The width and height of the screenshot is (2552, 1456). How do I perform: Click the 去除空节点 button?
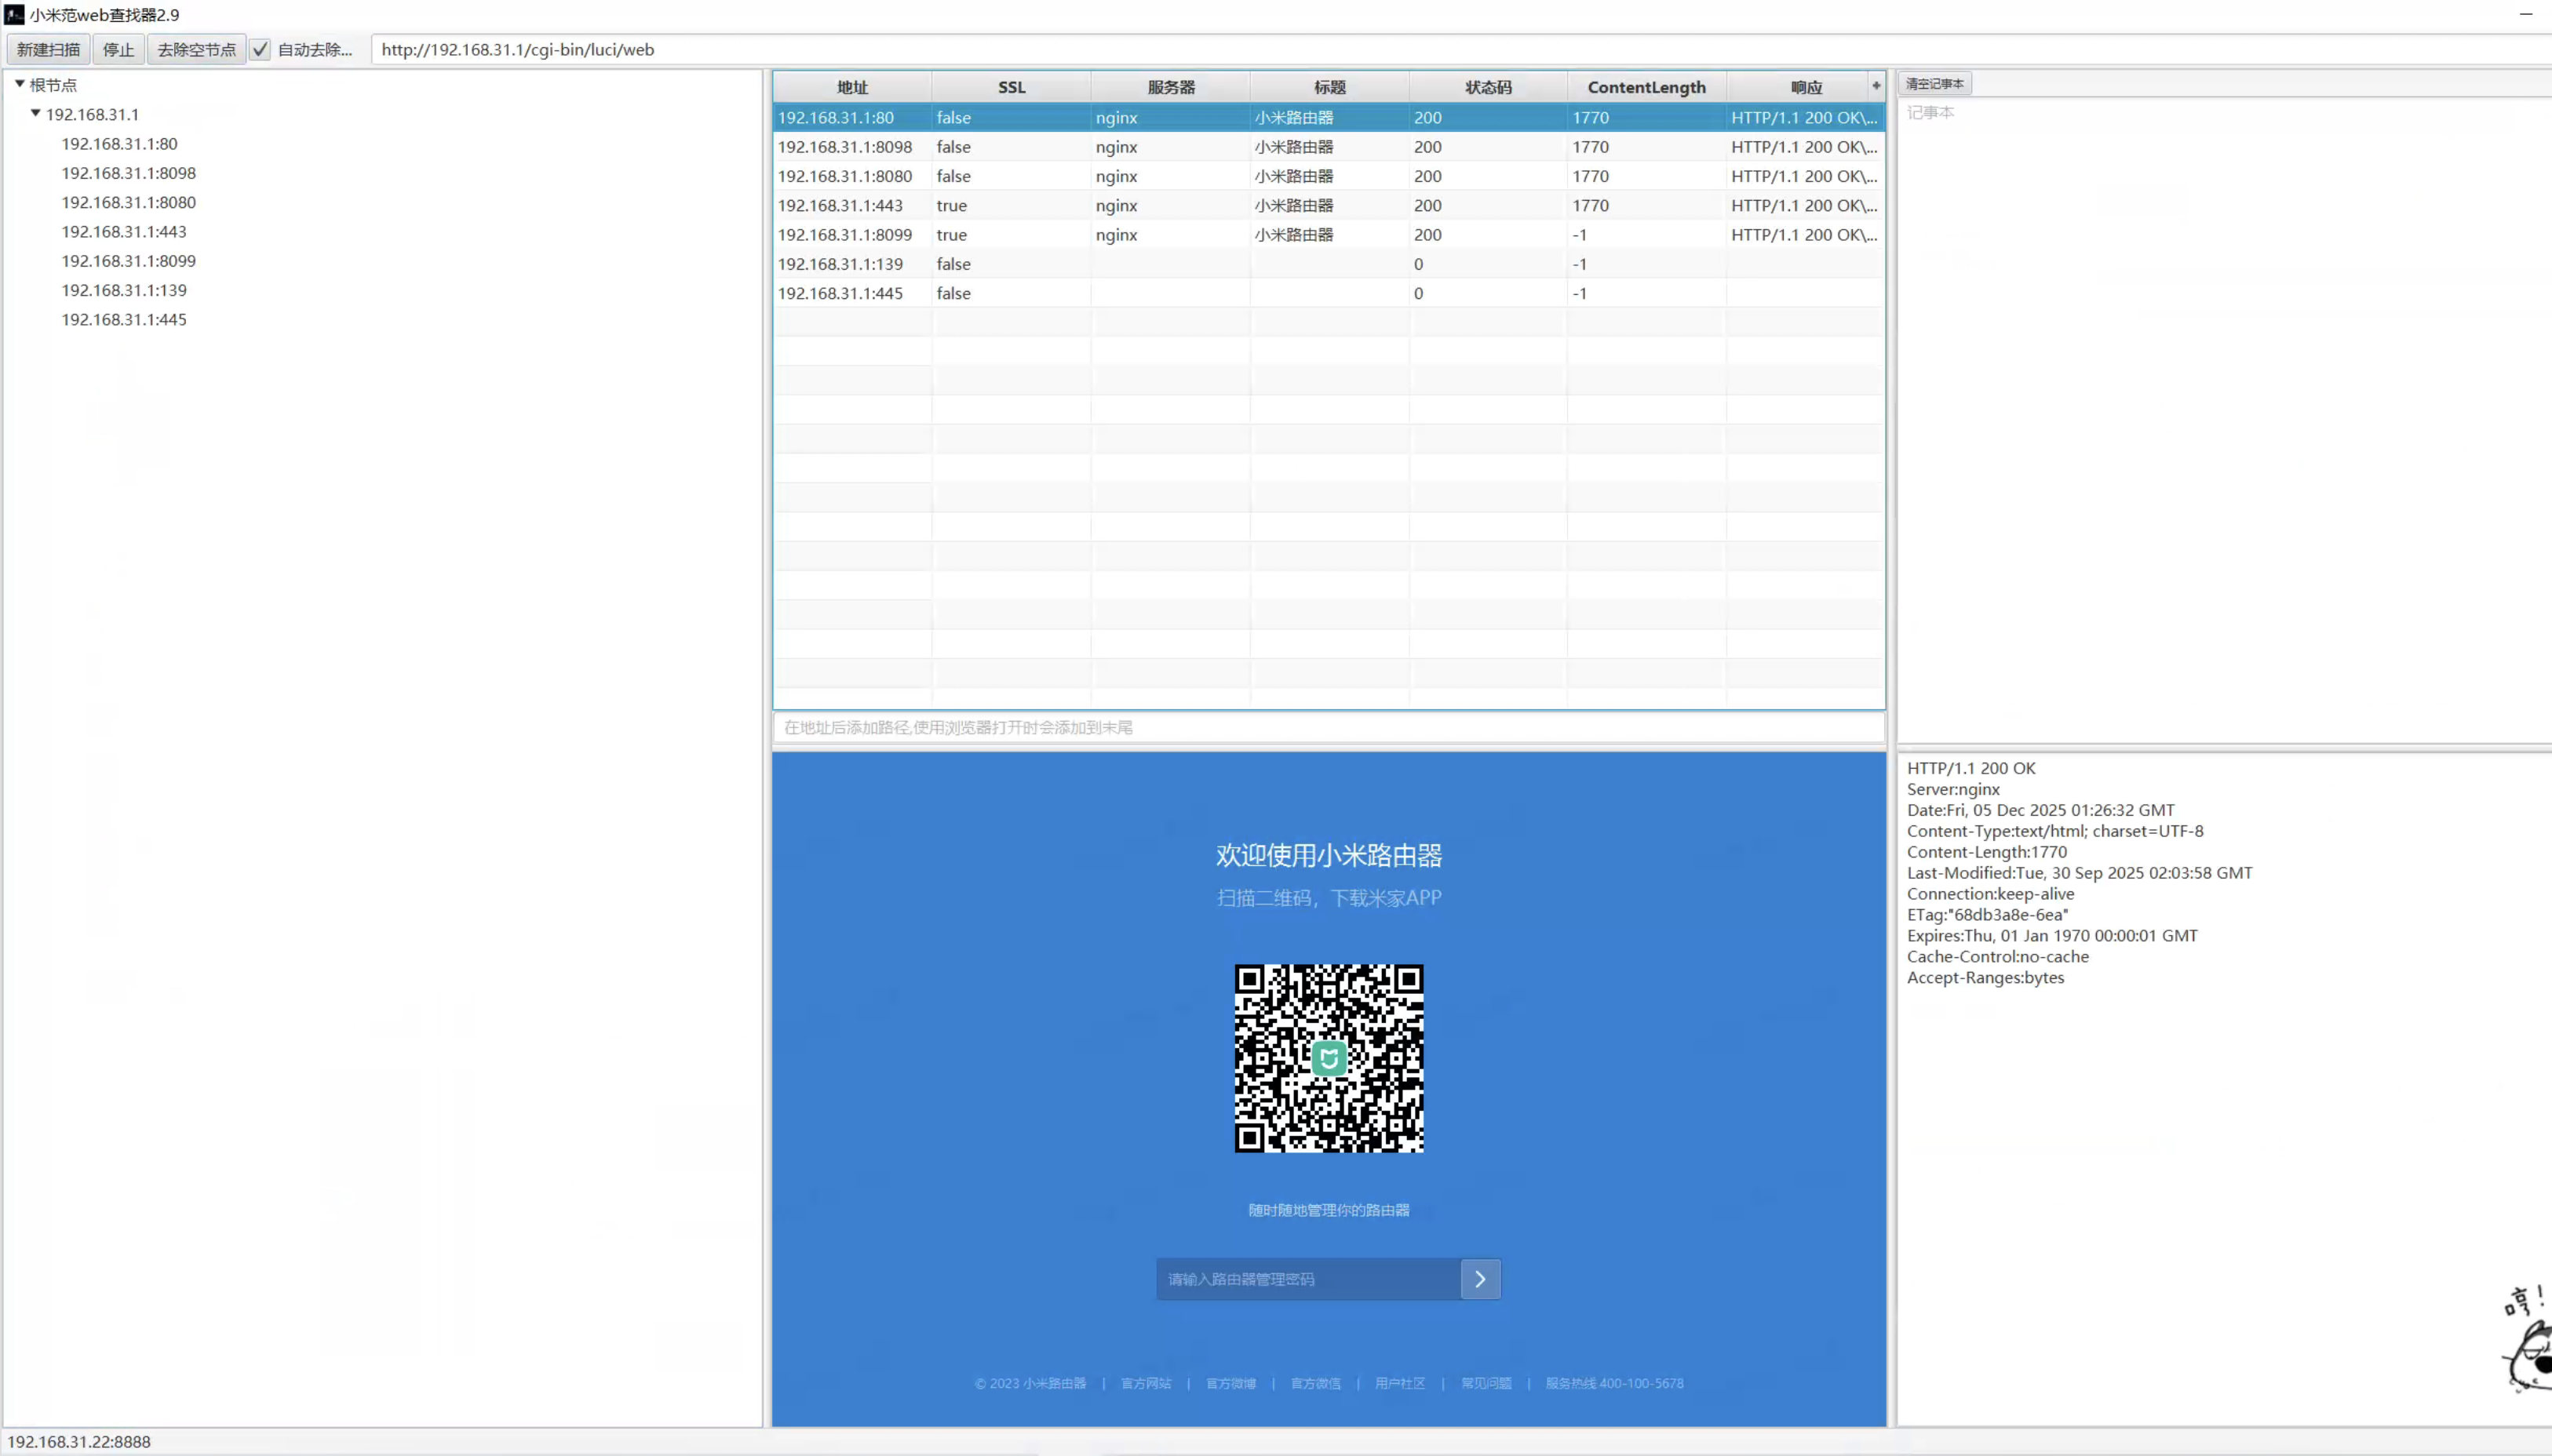[196, 50]
